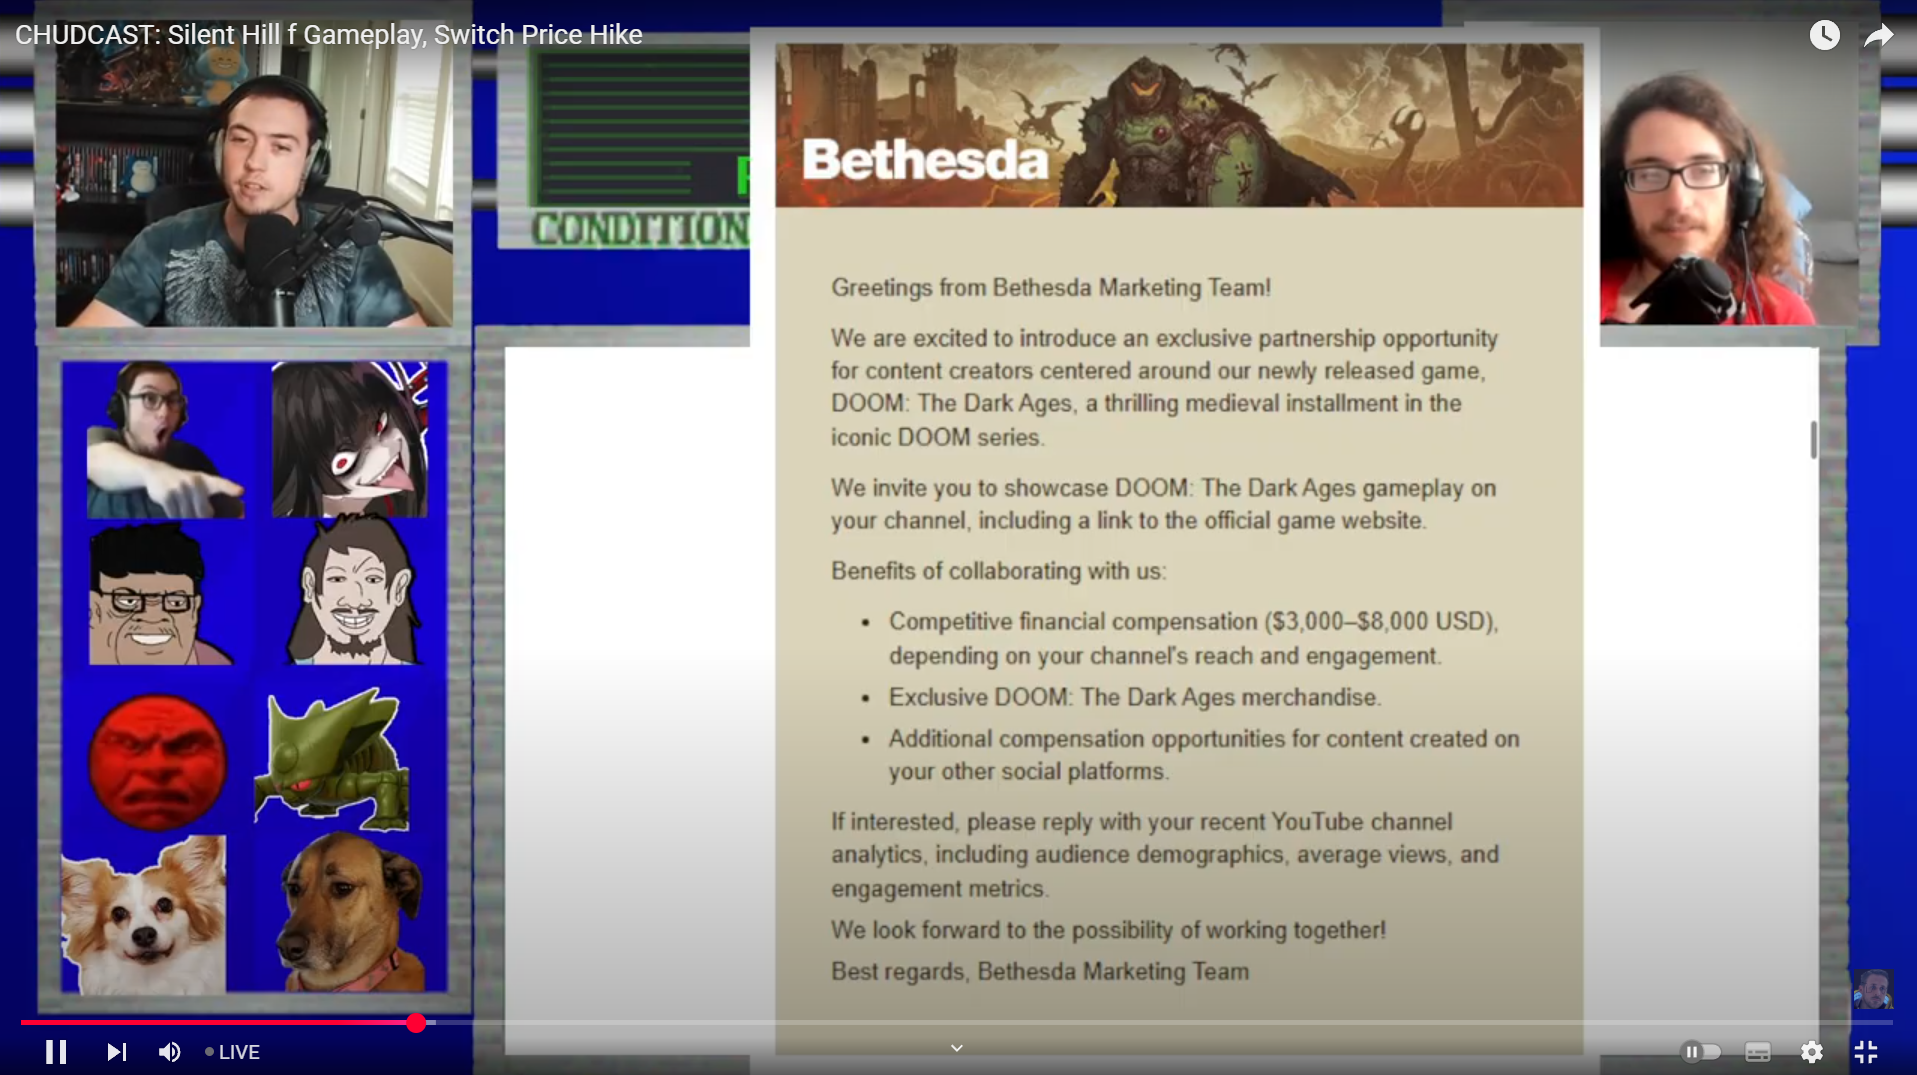The width and height of the screenshot is (1917, 1075).
Task: Toggle the autoplay switch
Action: click(1700, 1052)
